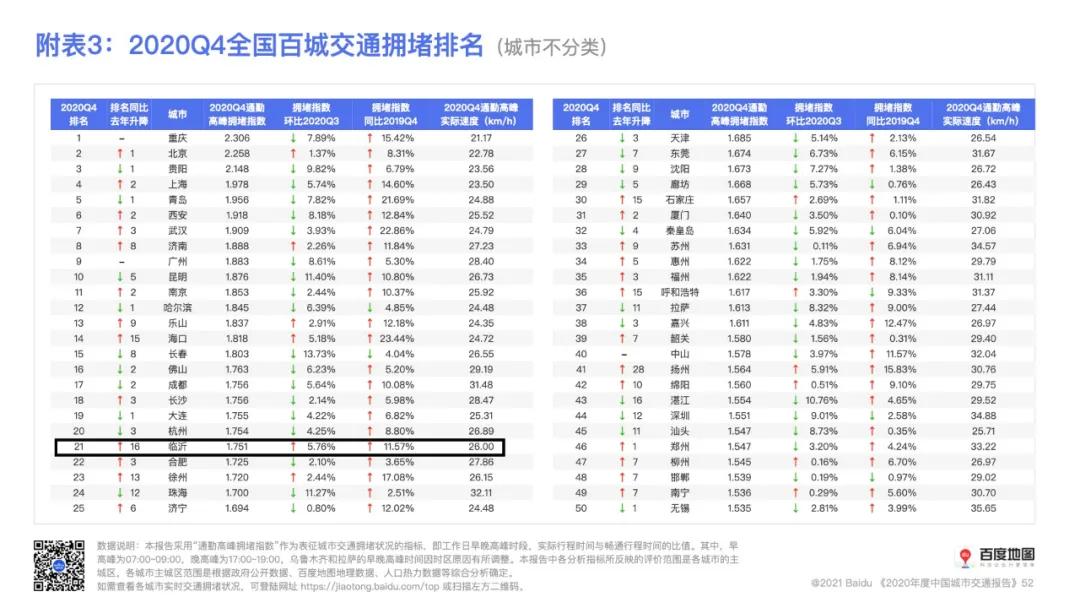Select the subtitle '(城市不分类)'
This screenshot has width=1080, height=608.
tap(552, 48)
